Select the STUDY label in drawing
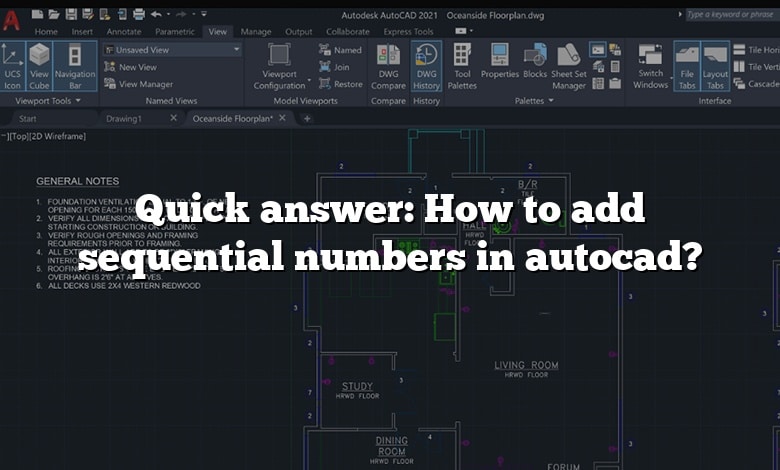Screen dimensions: 780x470 click(357, 386)
